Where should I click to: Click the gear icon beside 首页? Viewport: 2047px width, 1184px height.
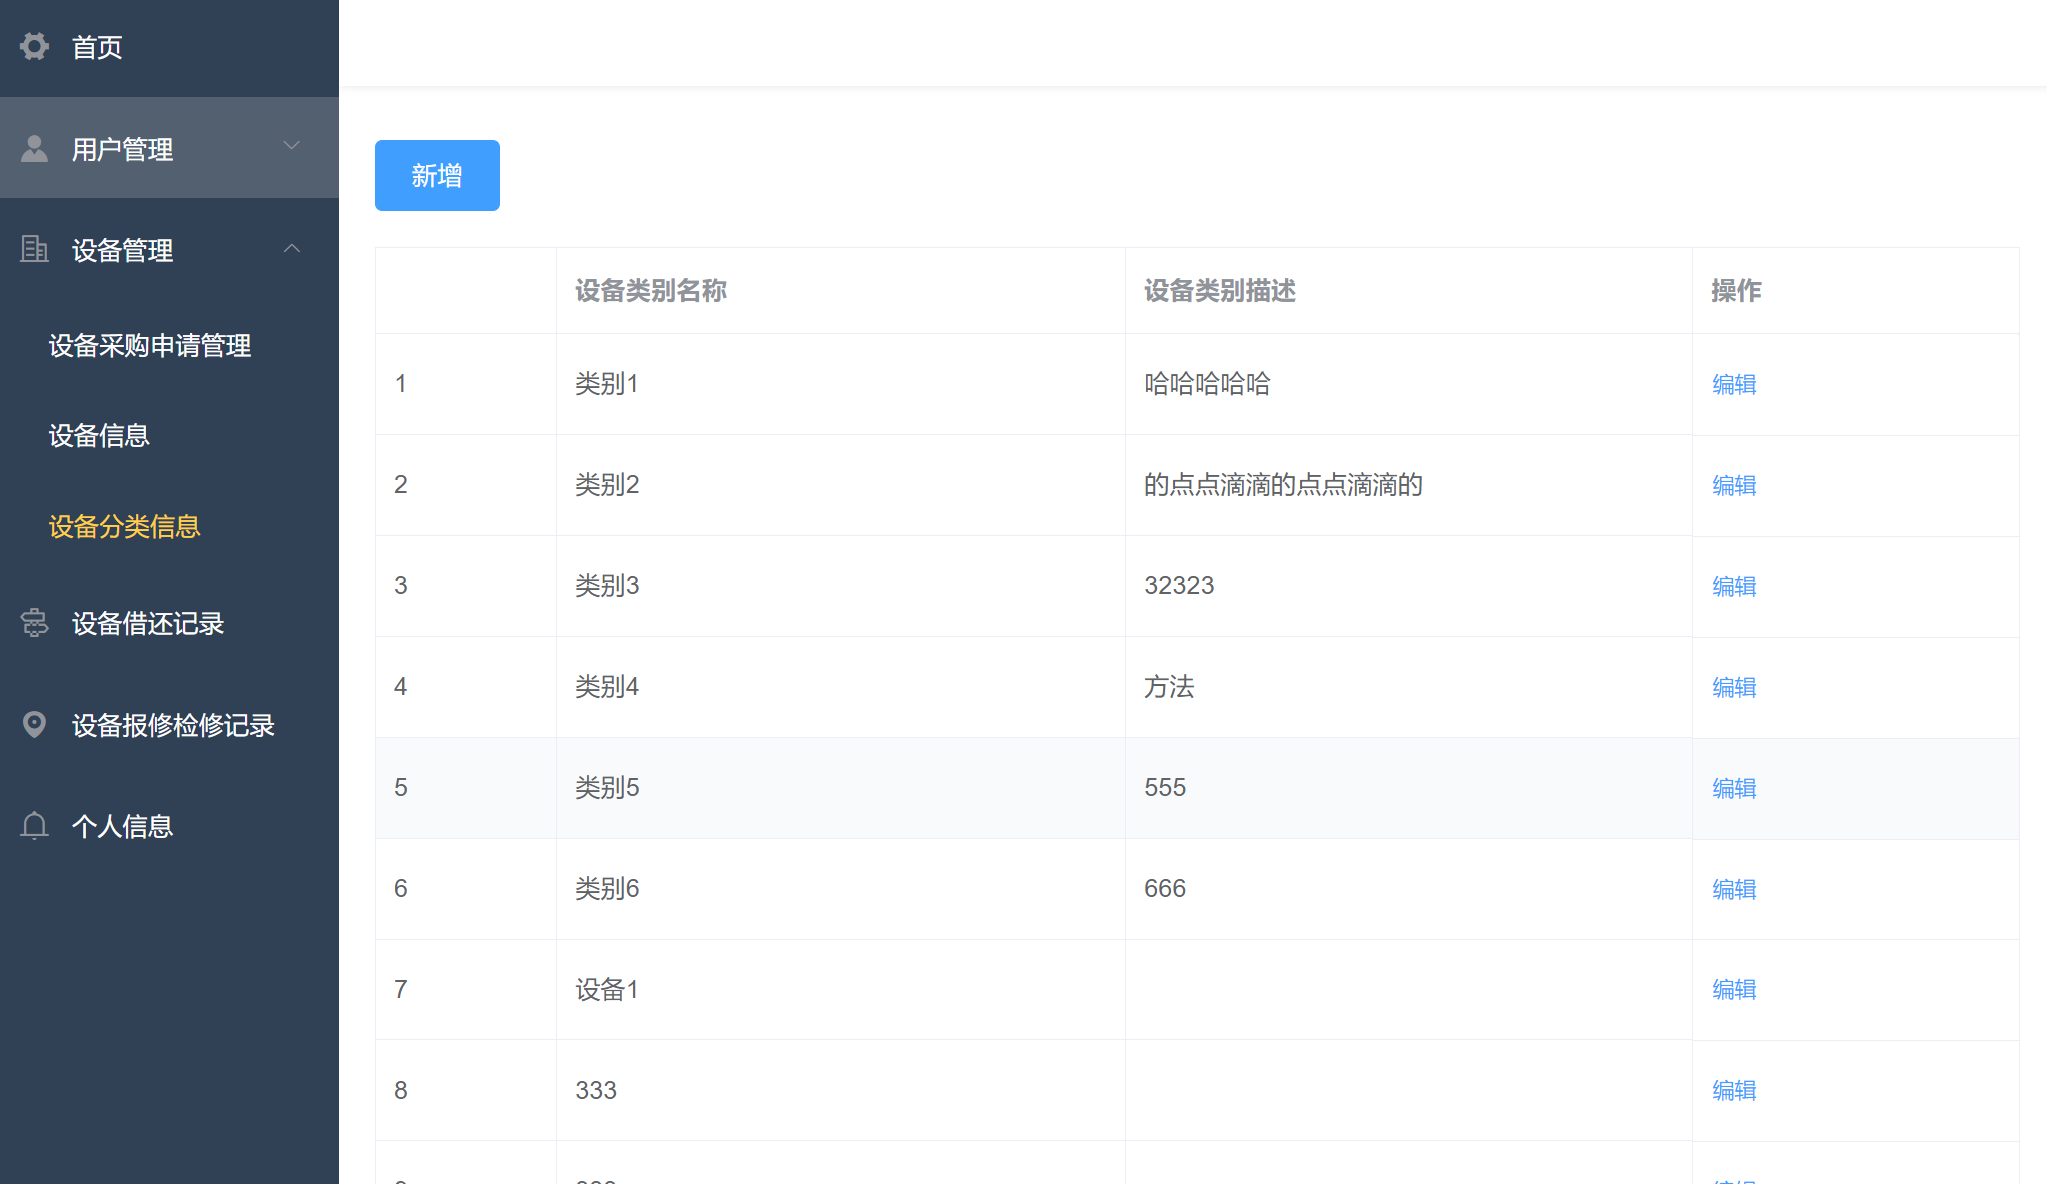pos(34,46)
